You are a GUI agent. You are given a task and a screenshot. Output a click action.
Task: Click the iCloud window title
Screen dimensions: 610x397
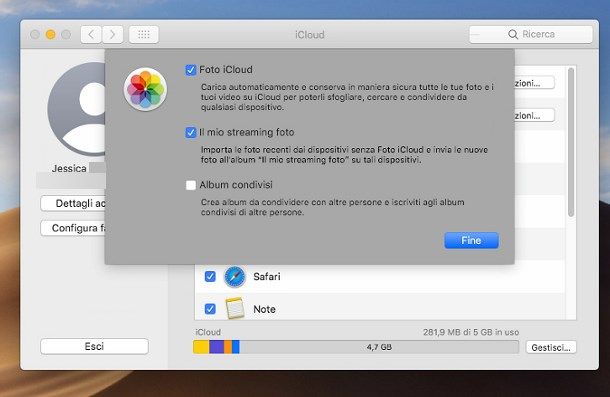(x=310, y=35)
